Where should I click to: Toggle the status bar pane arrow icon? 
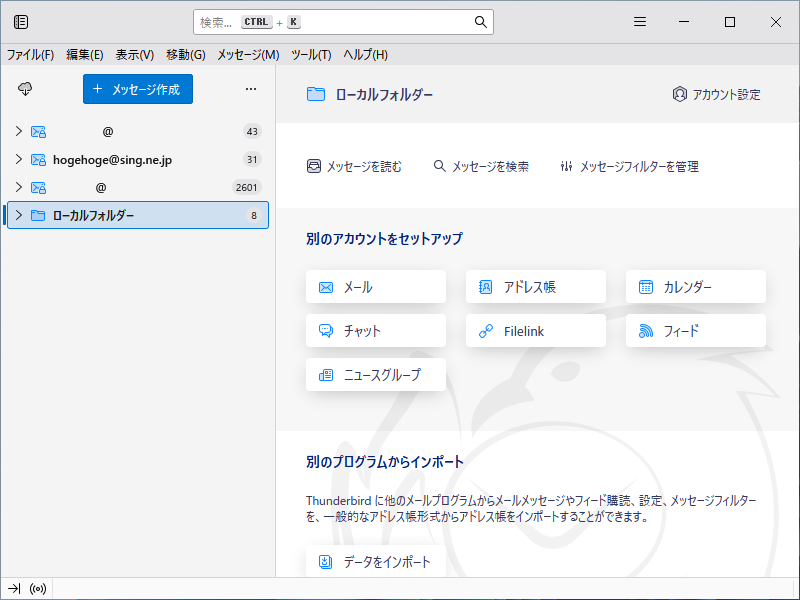14,589
